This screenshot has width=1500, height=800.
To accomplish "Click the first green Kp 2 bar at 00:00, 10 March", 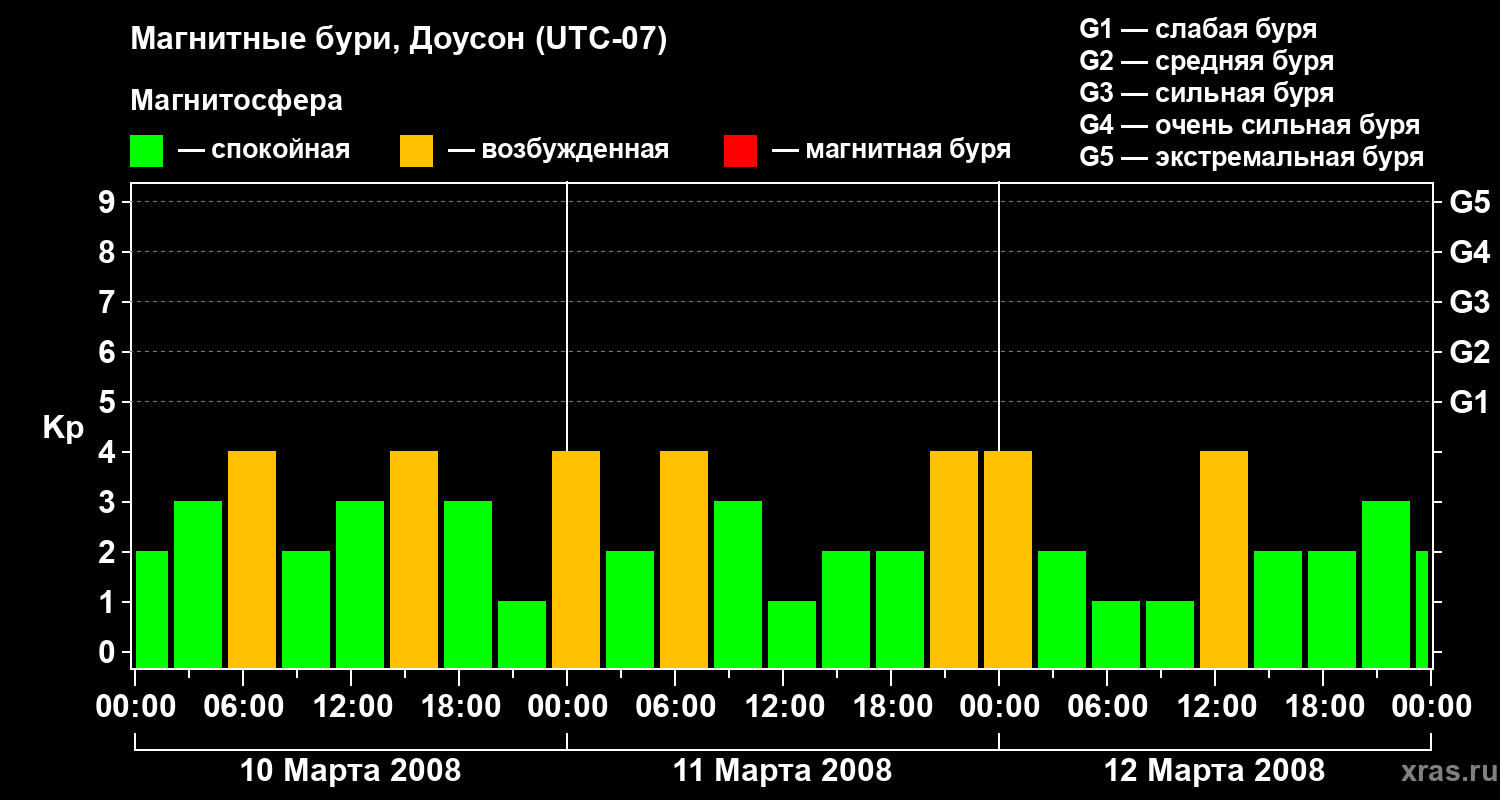I will coord(151,610).
